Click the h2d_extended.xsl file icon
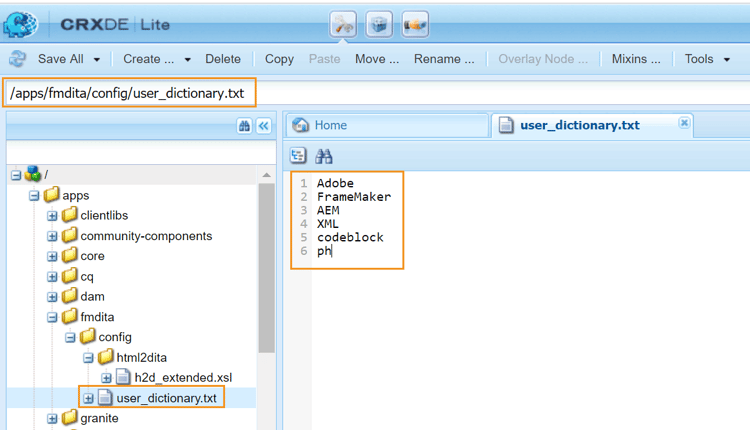The image size is (750, 430). click(x=123, y=377)
